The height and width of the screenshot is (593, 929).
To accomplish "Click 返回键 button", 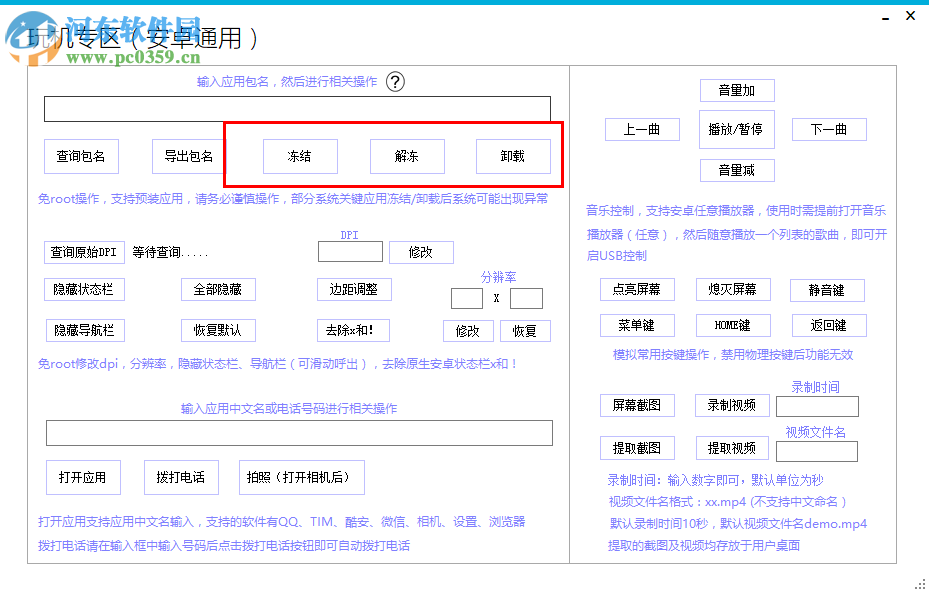I will pyautogui.click(x=829, y=325).
